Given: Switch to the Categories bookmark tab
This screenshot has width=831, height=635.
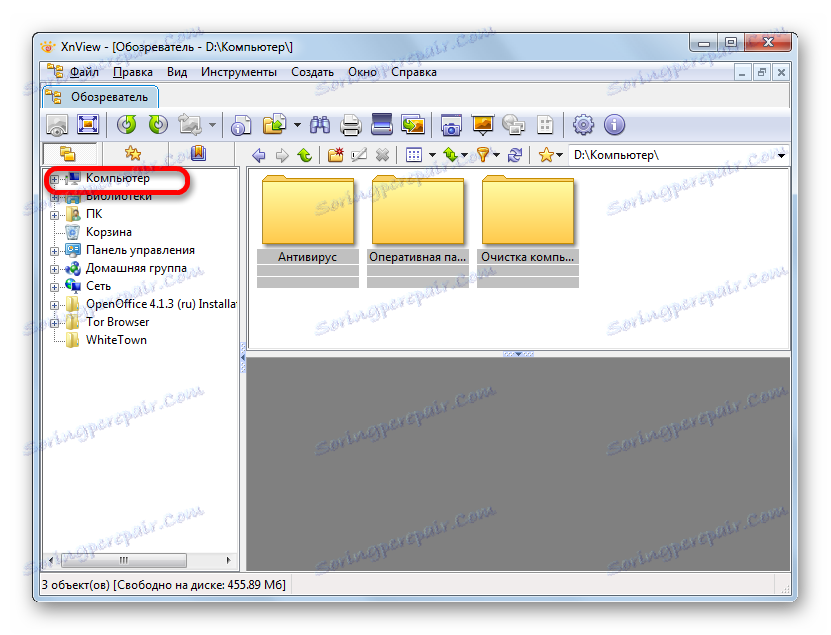Looking at the screenshot, I should [x=199, y=154].
